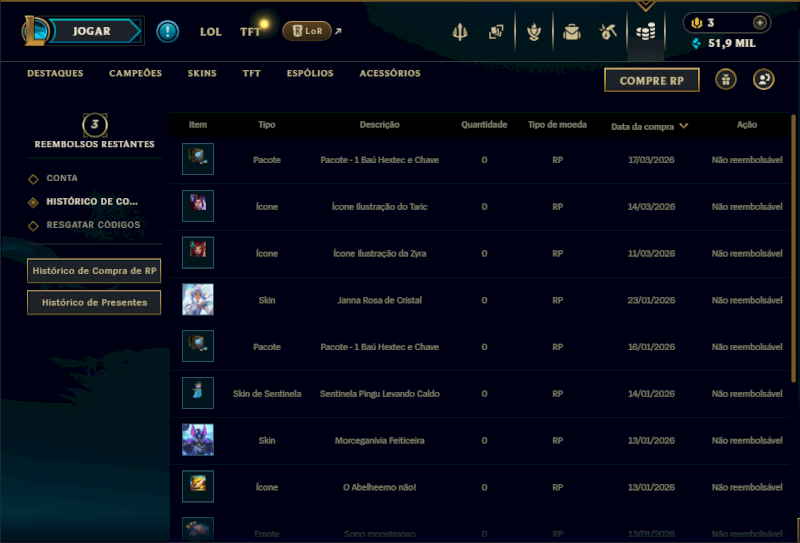
Task: Open the account icon button
Action: point(763,80)
